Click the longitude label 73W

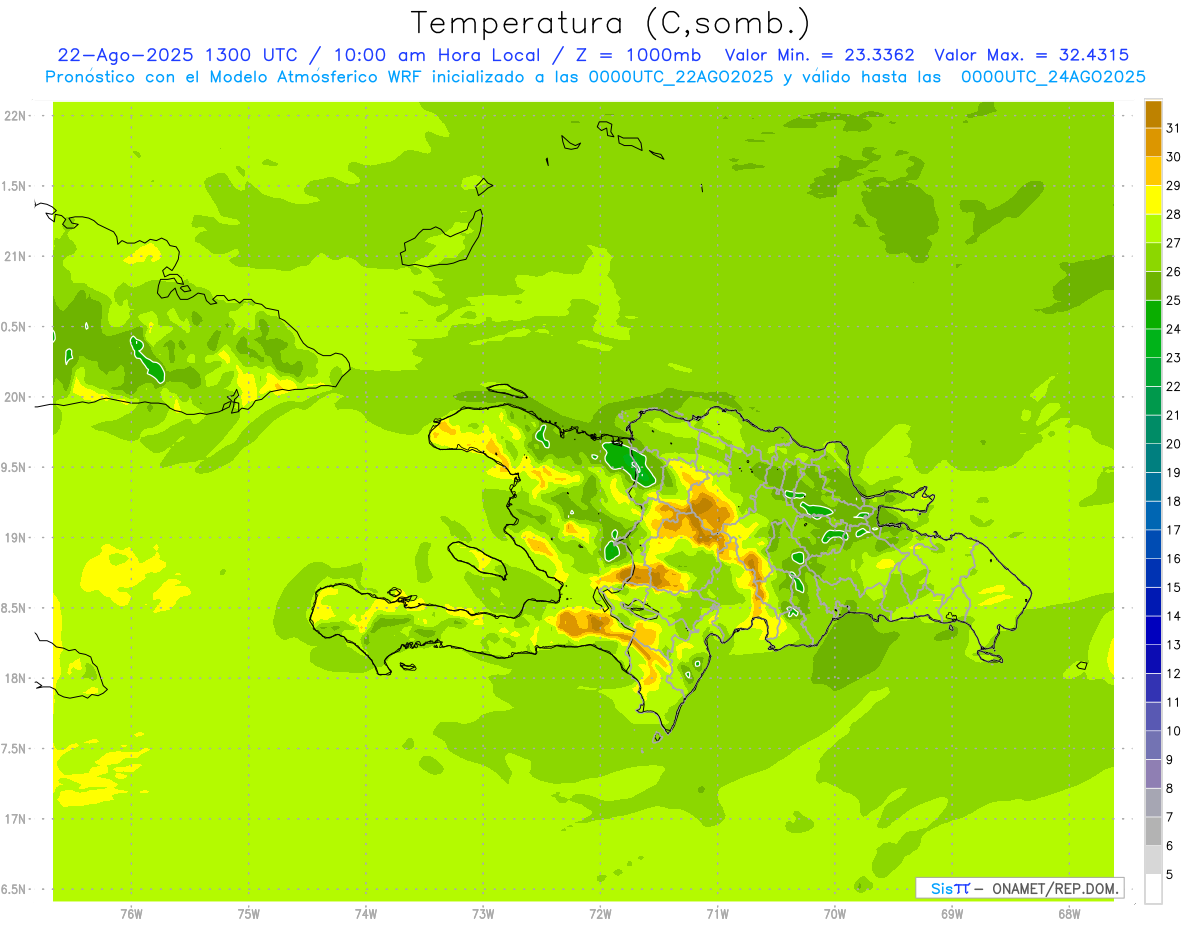pyautogui.click(x=483, y=914)
